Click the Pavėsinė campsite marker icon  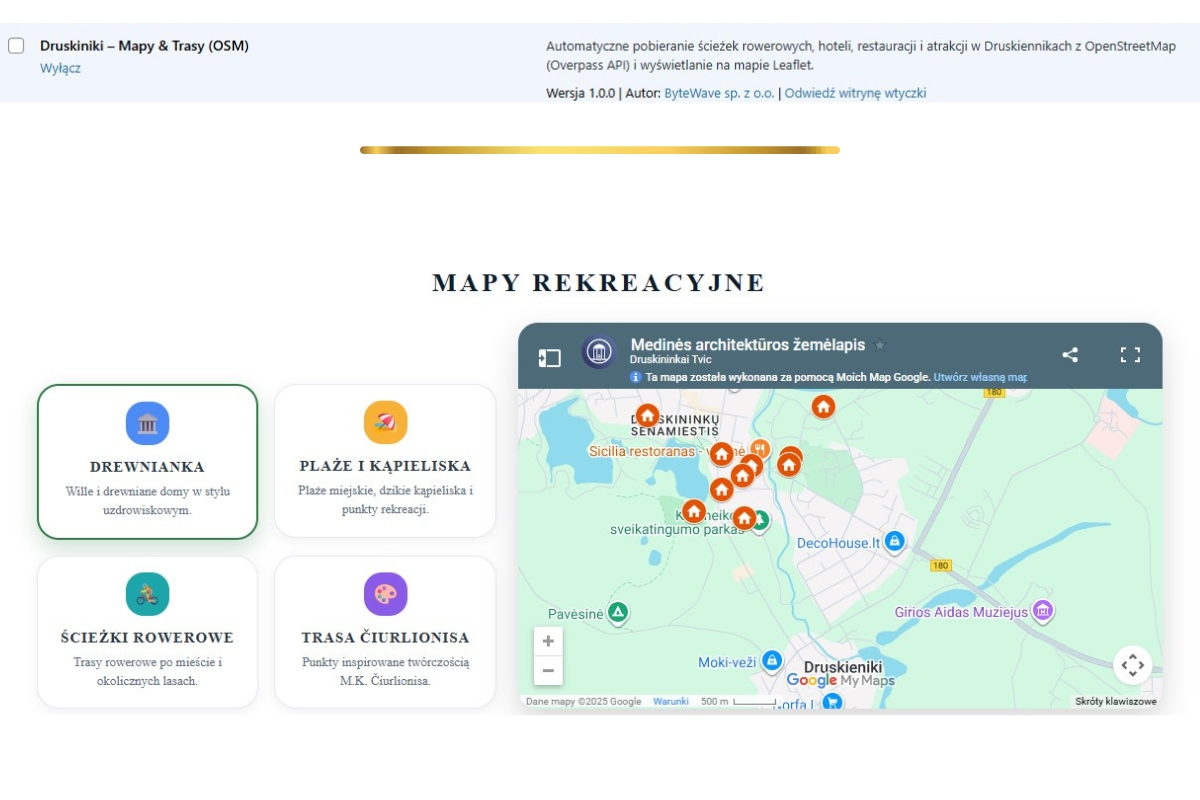click(x=618, y=612)
